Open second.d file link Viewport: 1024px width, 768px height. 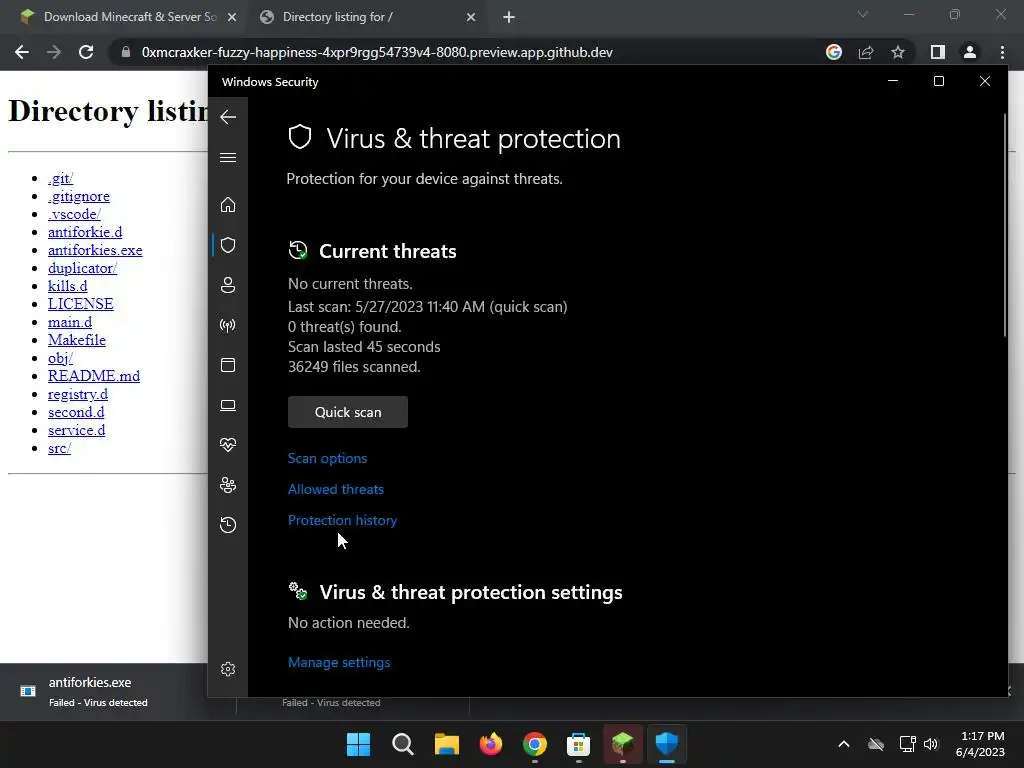point(76,412)
